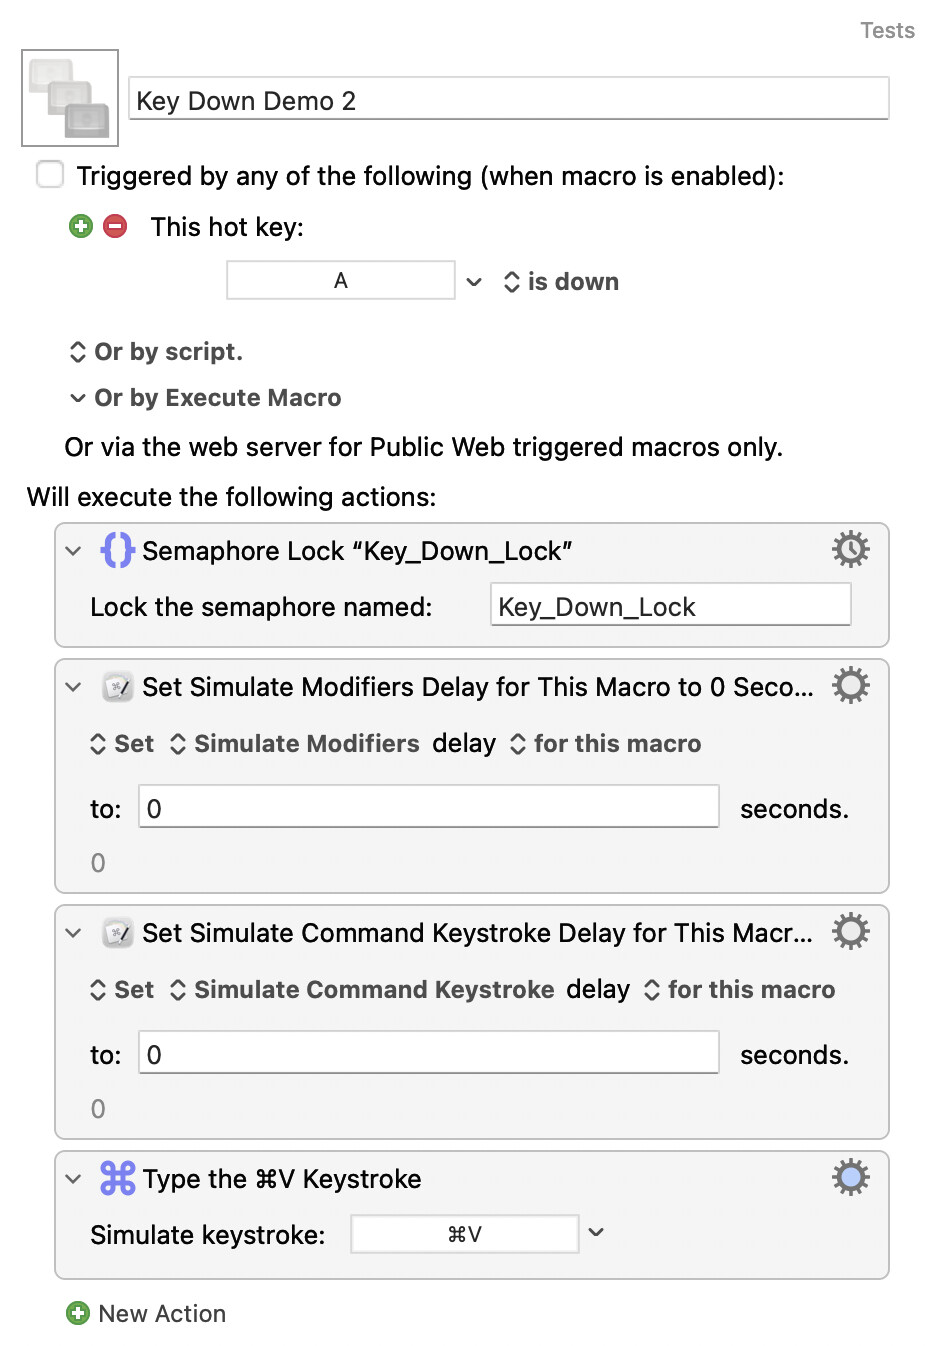Collapse the Type ⌘V Keystroke action
The height and width of the screenshot is (1346, 936).
73,1178
